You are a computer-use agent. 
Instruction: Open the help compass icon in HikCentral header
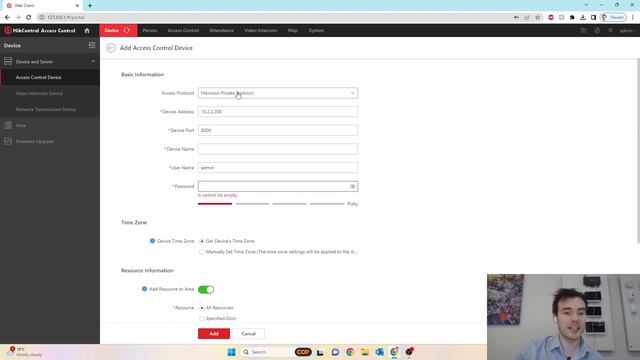[x=597, y=31]
